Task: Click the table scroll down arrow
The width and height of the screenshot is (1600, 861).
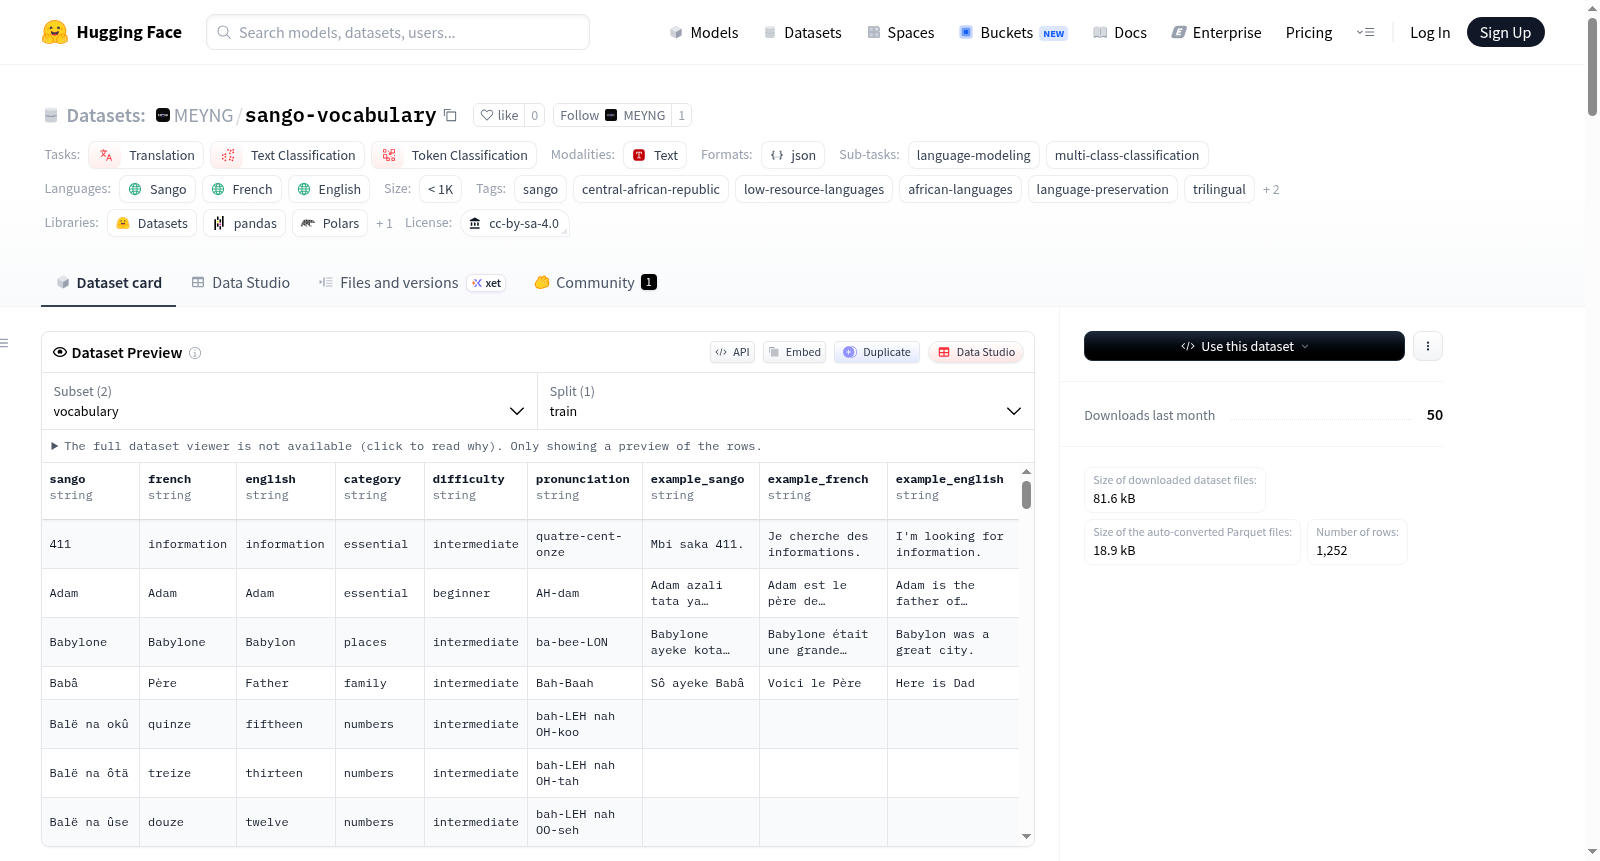Action: 1026,836
